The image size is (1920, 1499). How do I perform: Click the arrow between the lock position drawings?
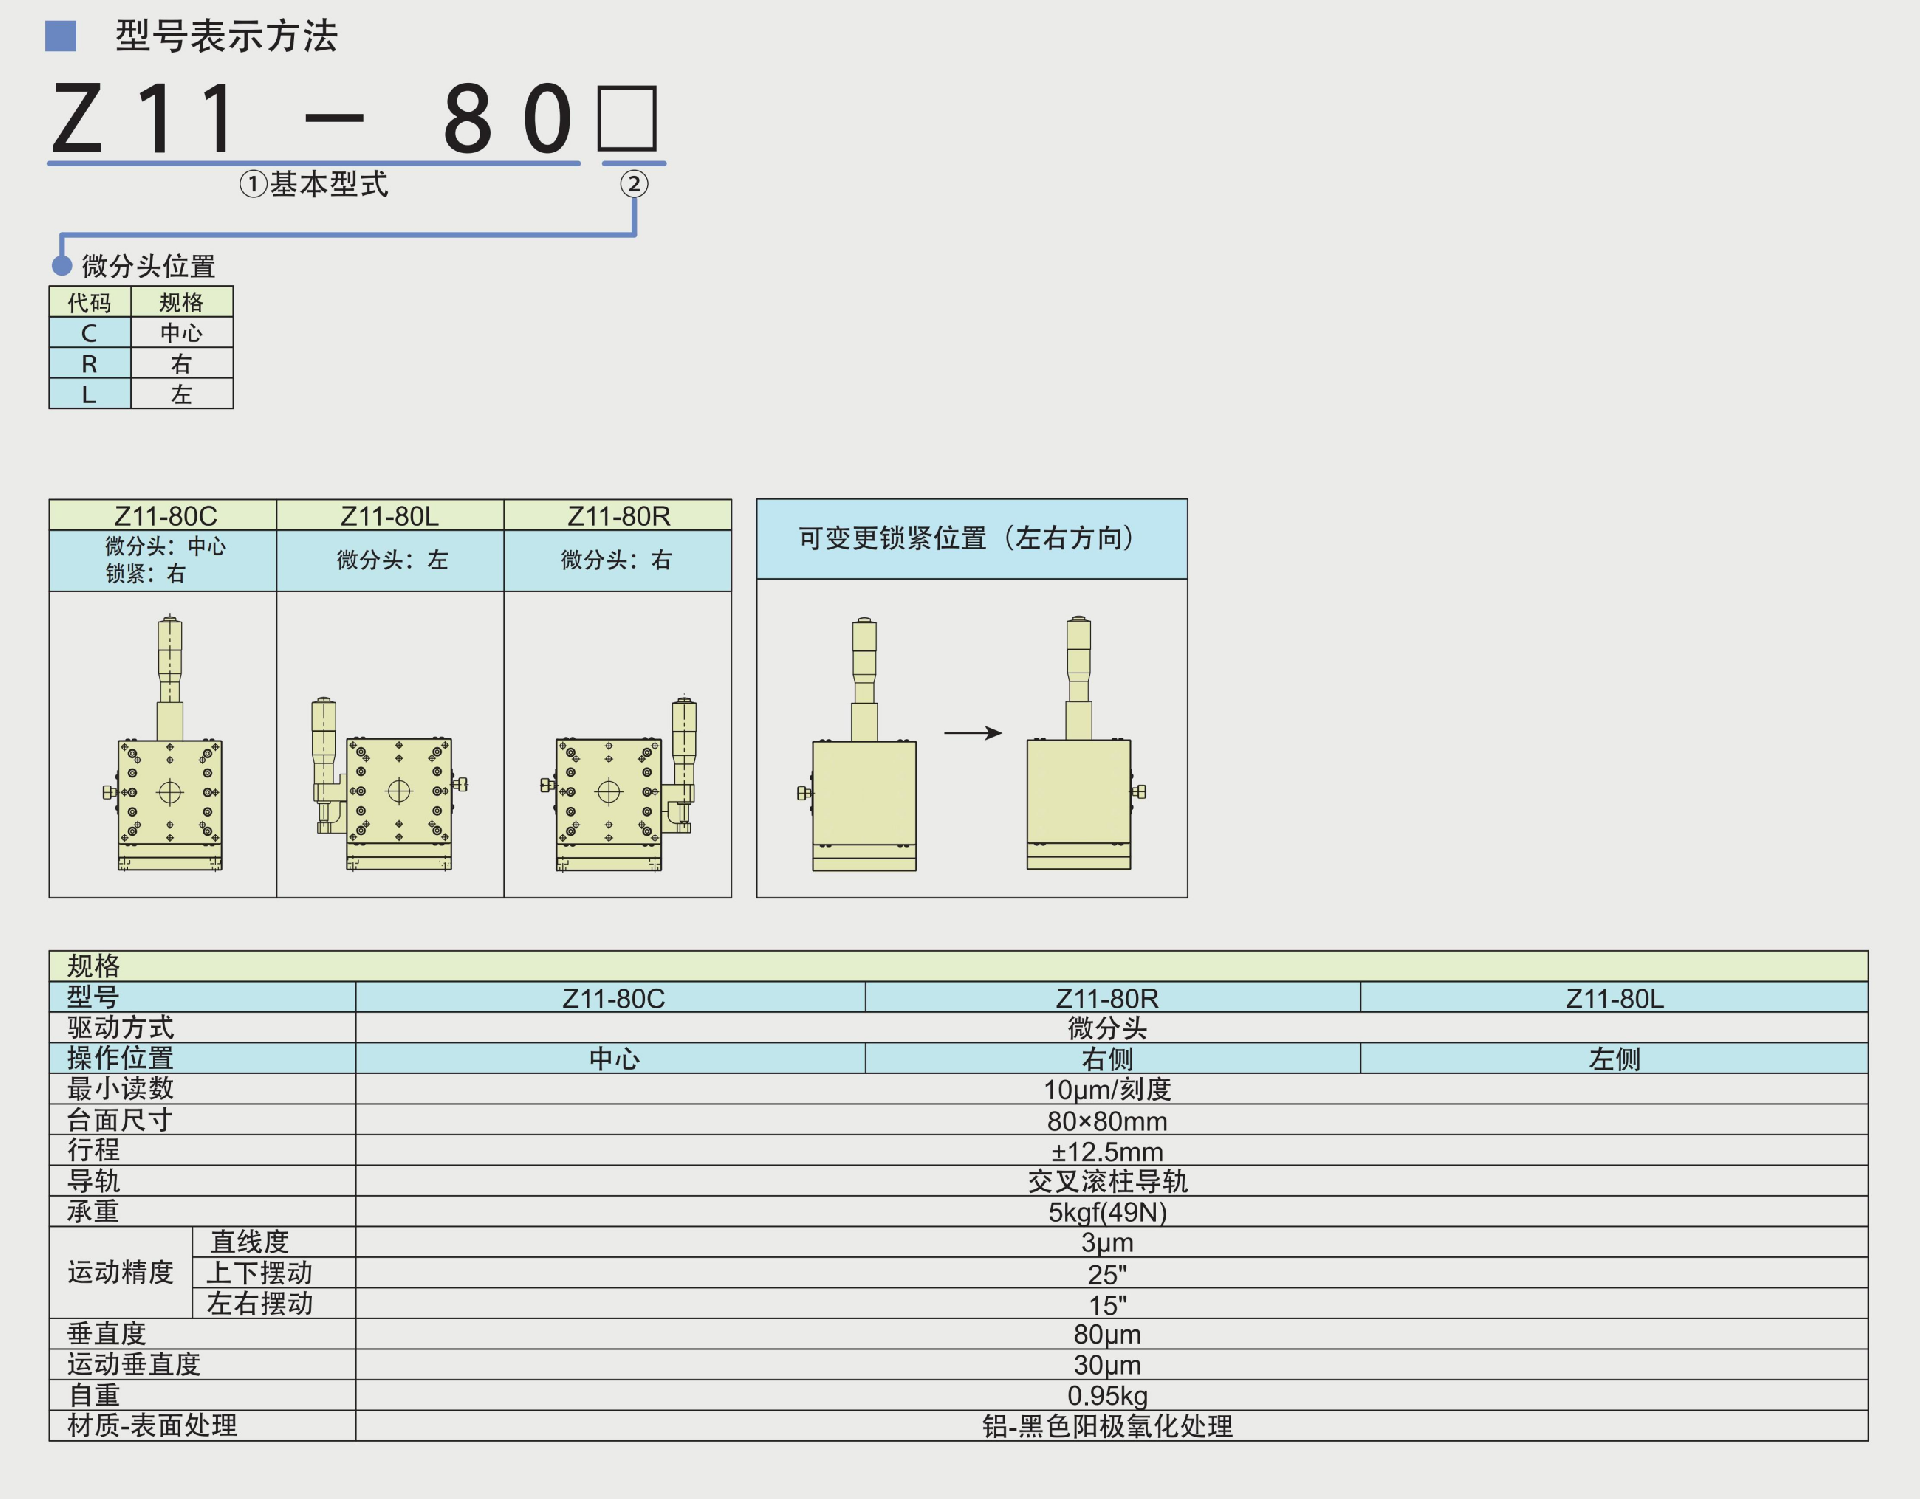point(972,733)
